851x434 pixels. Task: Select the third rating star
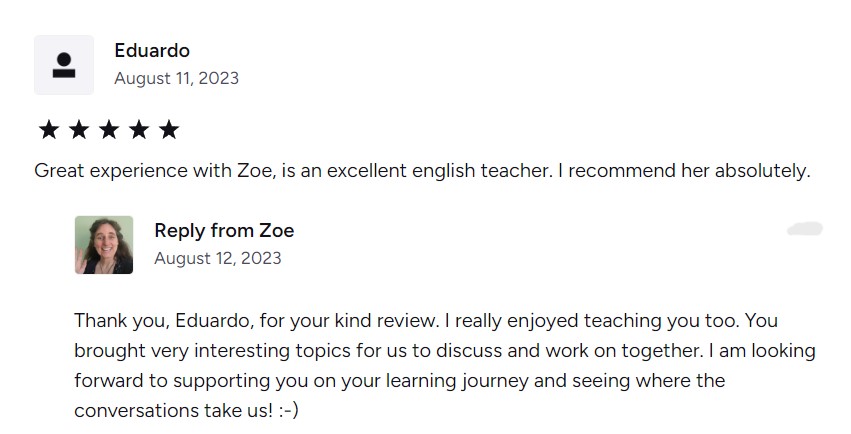coord(108,129)
